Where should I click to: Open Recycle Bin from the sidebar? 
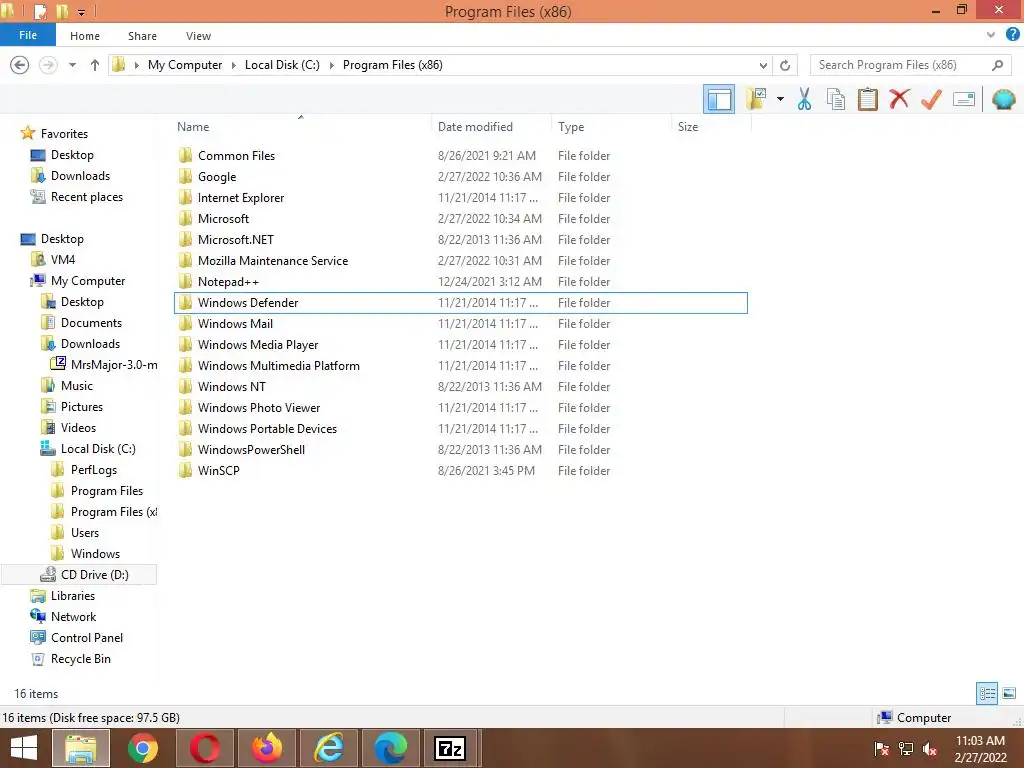[x=80, y=658]
